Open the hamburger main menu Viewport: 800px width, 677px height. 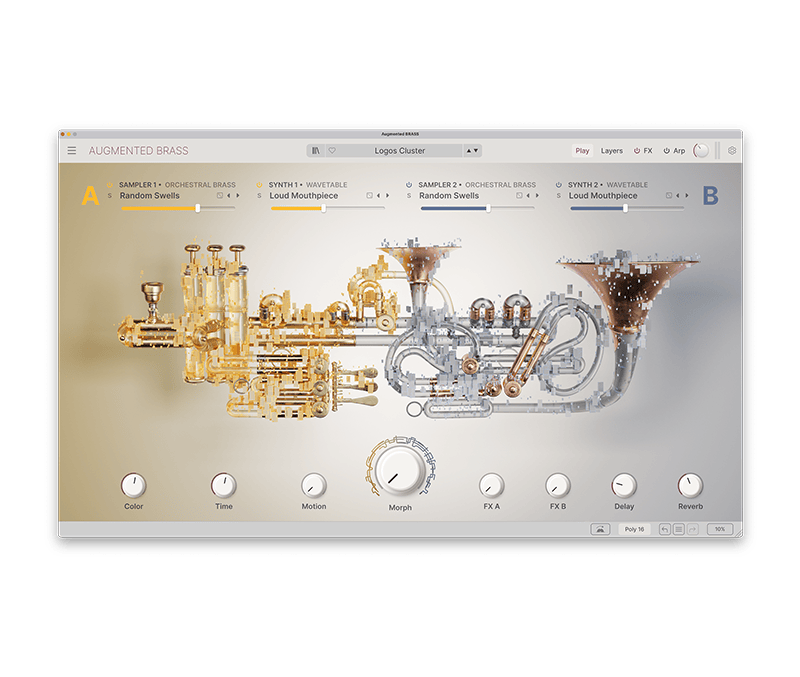click(72, 151)
